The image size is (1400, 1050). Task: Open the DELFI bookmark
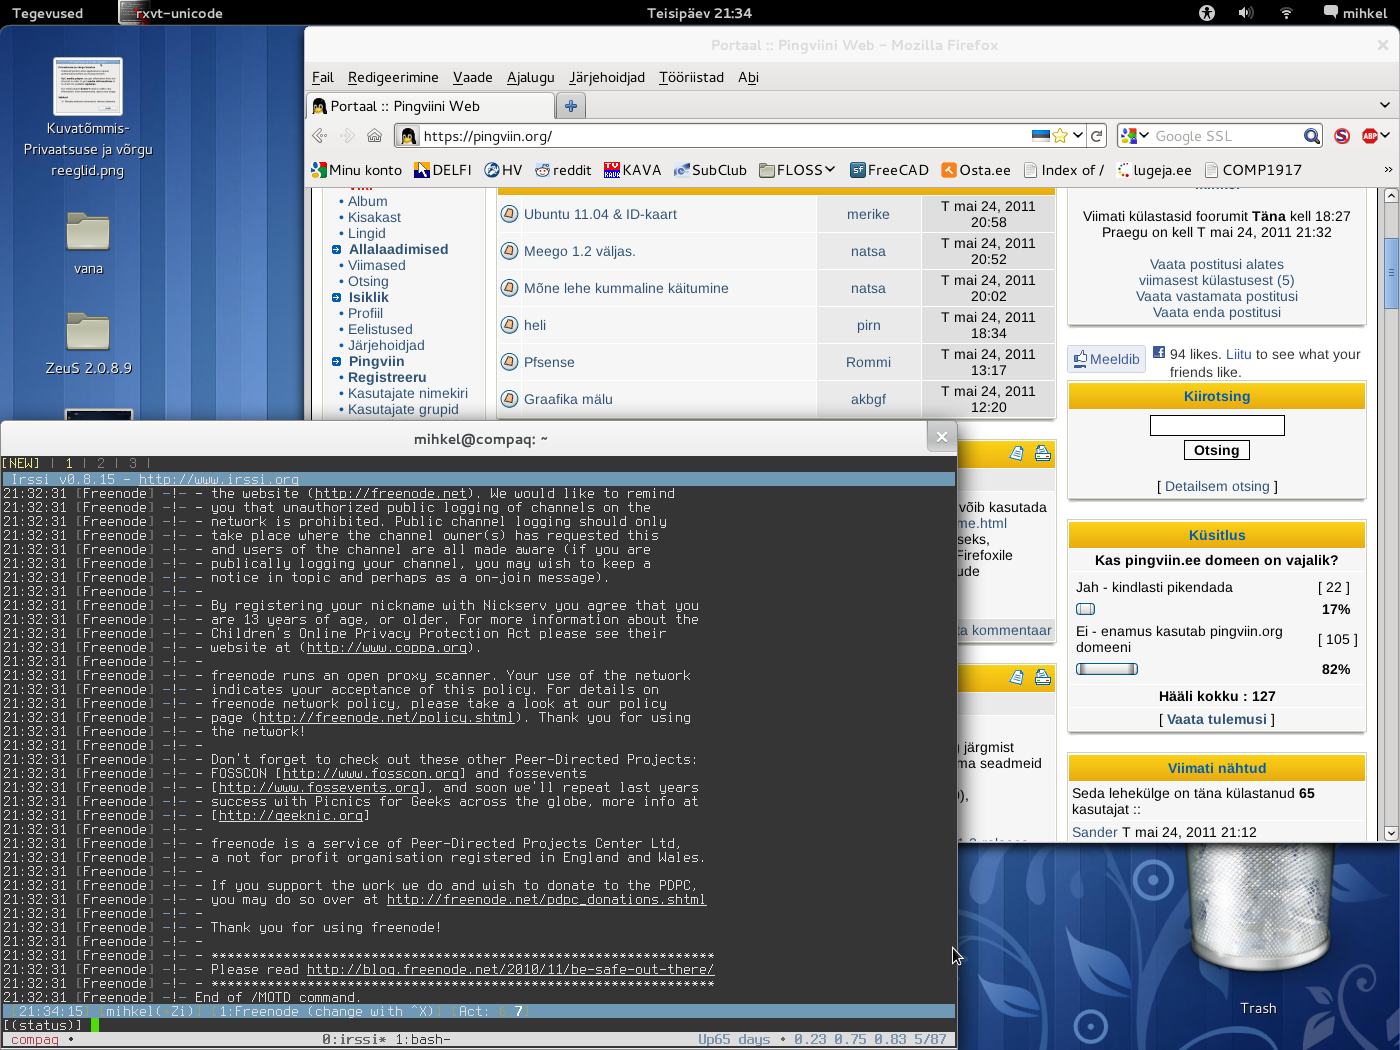point(442,170)
